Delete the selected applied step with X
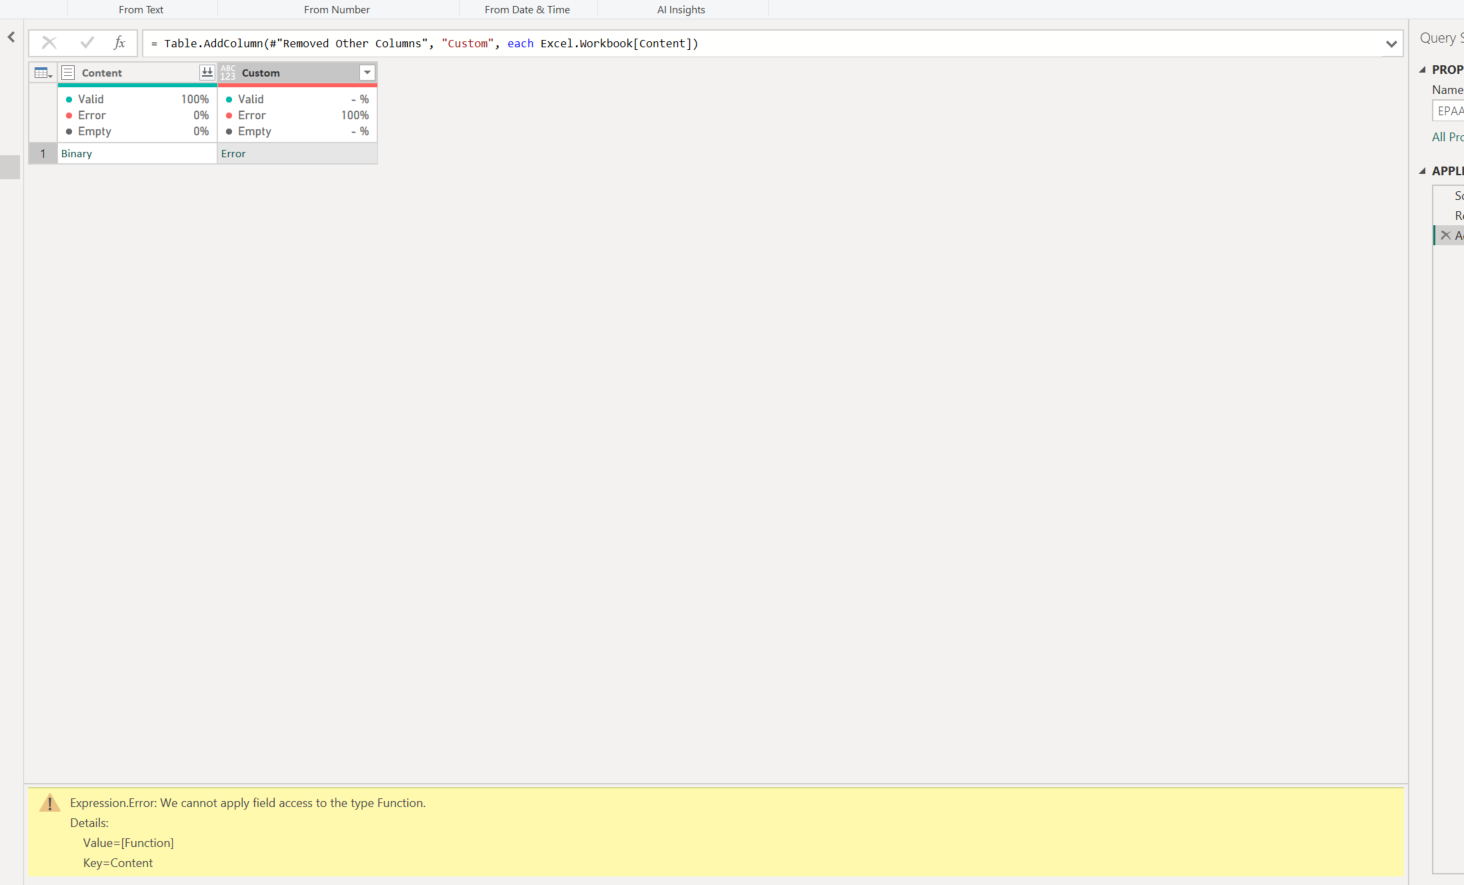This screenshot has height=885, width=1464. [1445, 235]
